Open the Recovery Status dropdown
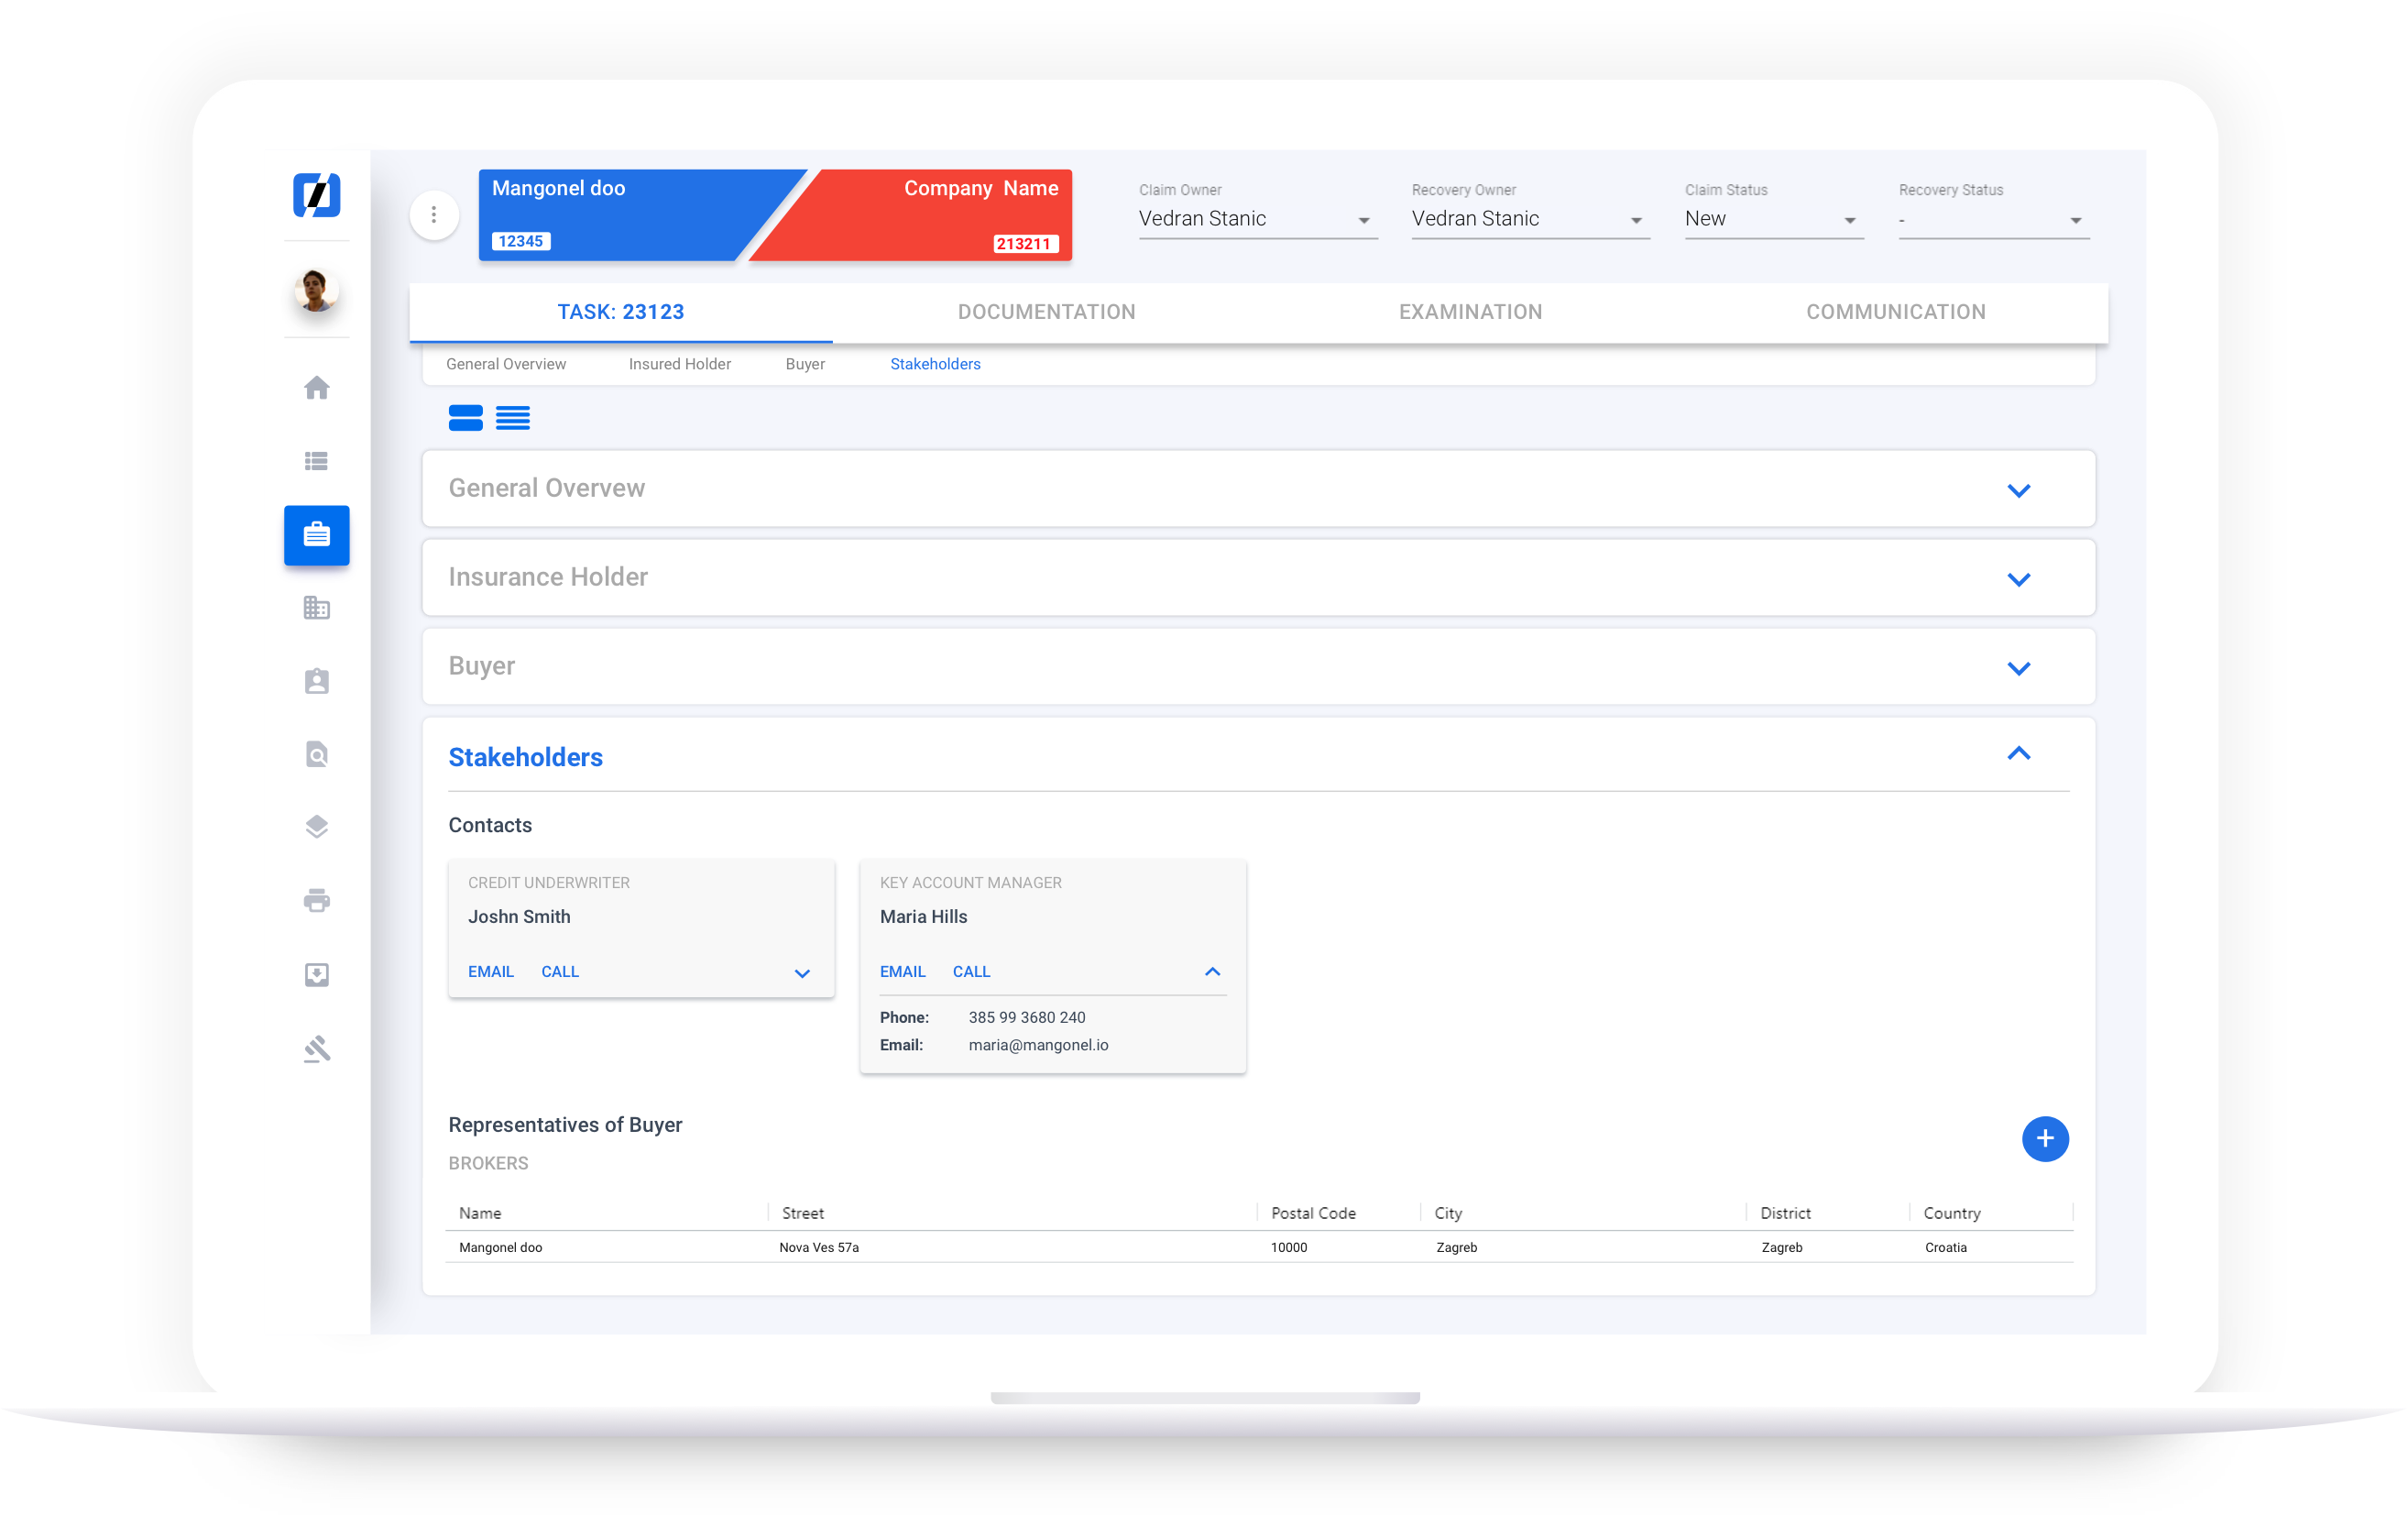Image resolution: width=2408 pixels, height=1515 pixels. tap(1993, 219)
